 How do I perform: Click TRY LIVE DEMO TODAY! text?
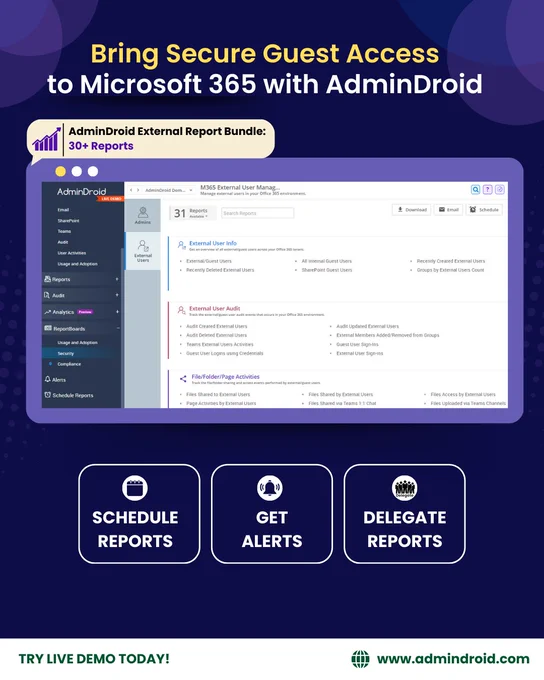click(94, 659)
